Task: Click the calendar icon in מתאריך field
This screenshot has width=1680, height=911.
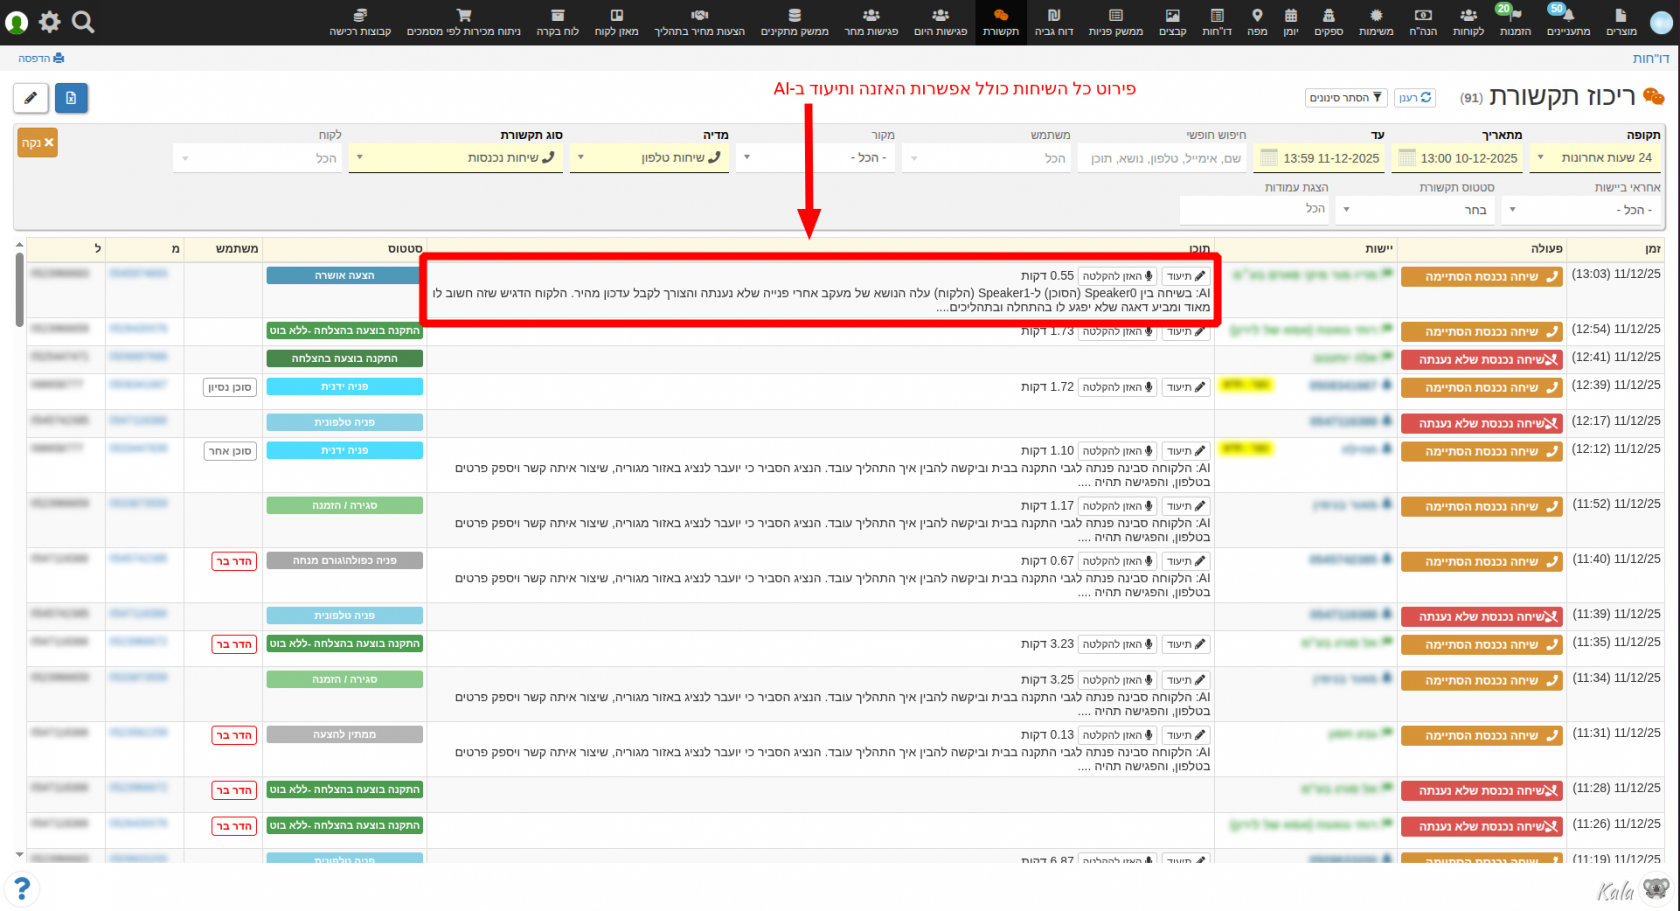Action: 1407,158
